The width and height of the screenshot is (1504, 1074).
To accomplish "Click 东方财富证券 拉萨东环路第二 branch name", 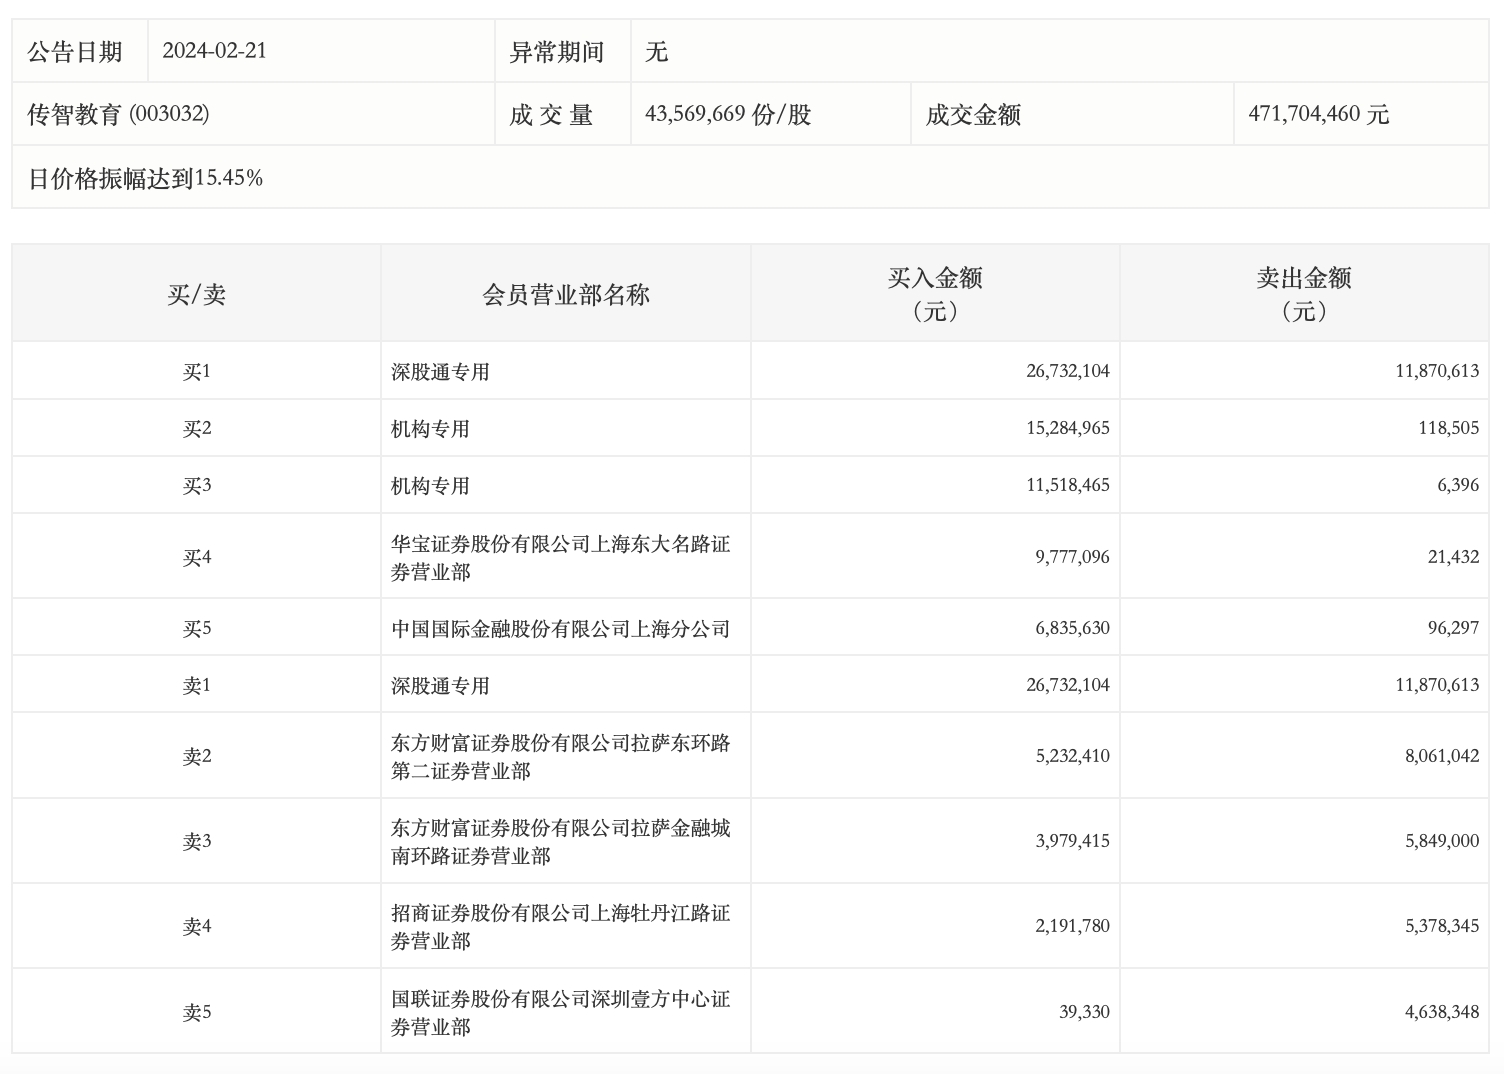I will [x=560, y=756].
